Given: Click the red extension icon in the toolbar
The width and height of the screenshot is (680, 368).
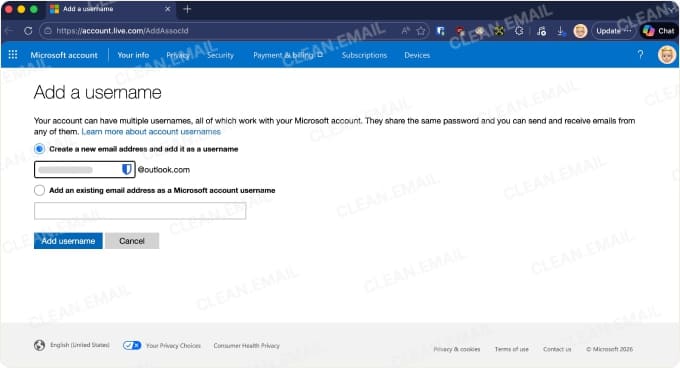Looking at the screenshot, I should click(460, 31).
